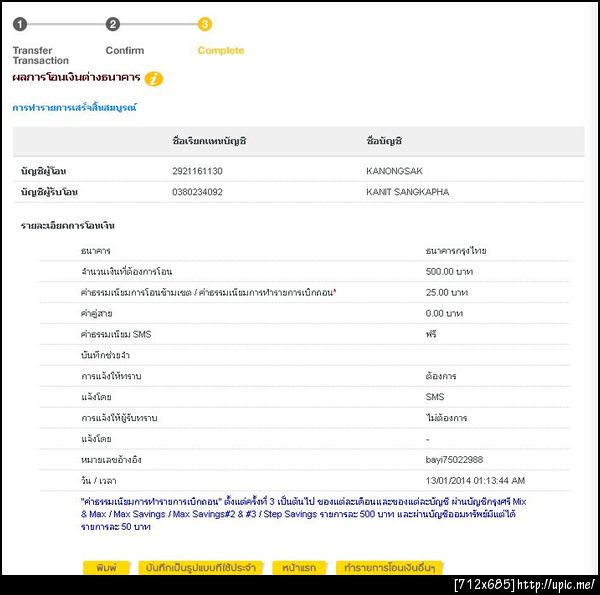Click step 3 circle Complete
Screen dimensions: 600x595
pyautogui.click(x=205, y=24)
